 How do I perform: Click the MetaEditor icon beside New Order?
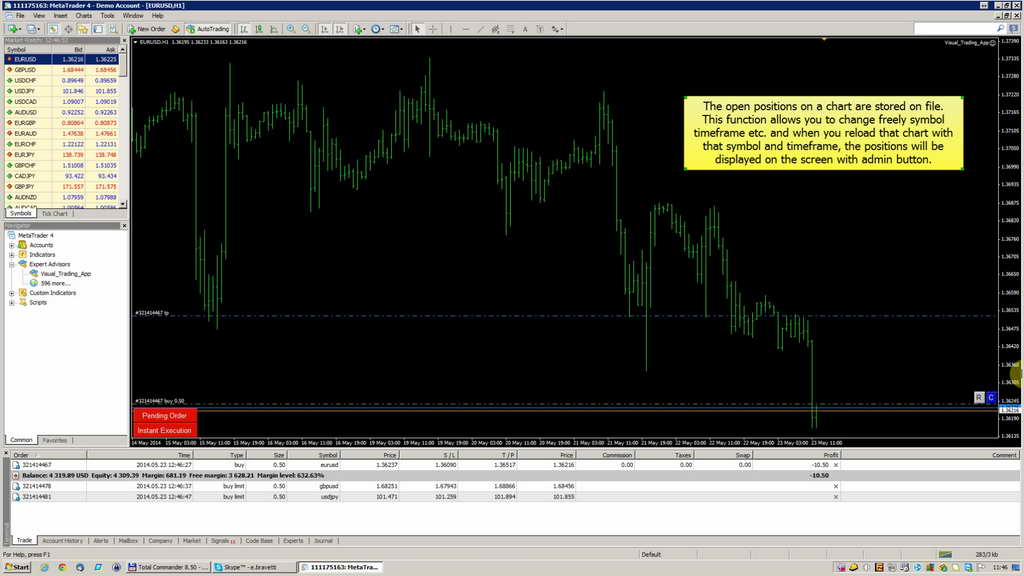(175, 29)
